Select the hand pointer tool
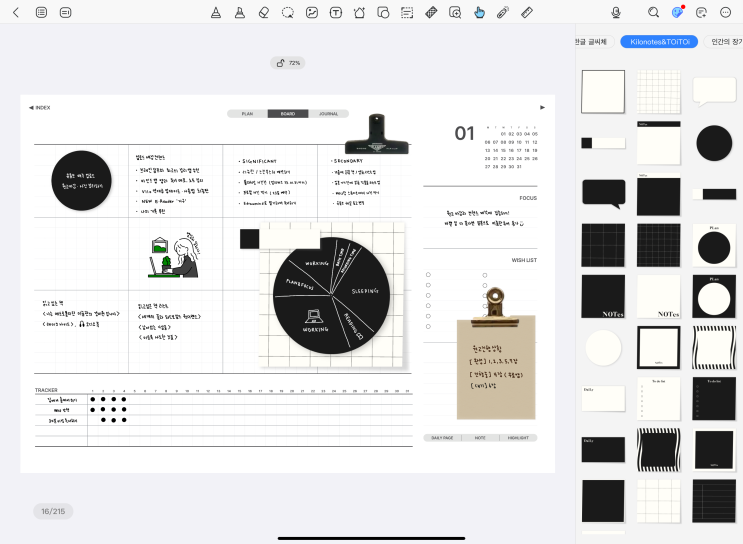This screenshot has height=544, width=743. pos(479,13)
